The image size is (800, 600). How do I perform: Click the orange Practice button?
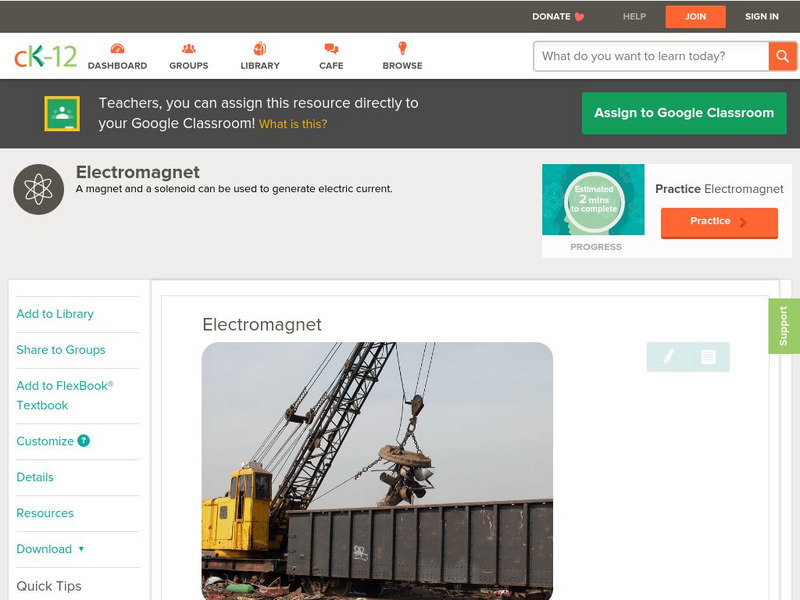point(719,222)
